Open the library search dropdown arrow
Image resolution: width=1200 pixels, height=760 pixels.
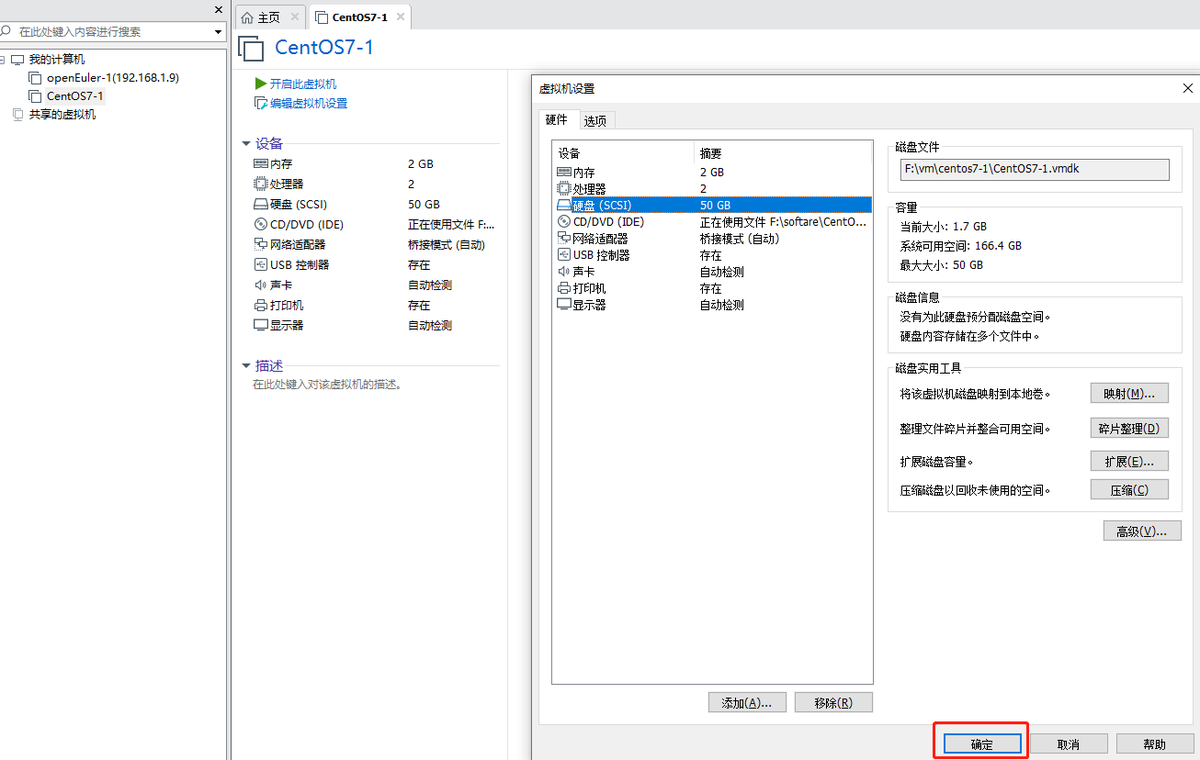click(219, 32)
